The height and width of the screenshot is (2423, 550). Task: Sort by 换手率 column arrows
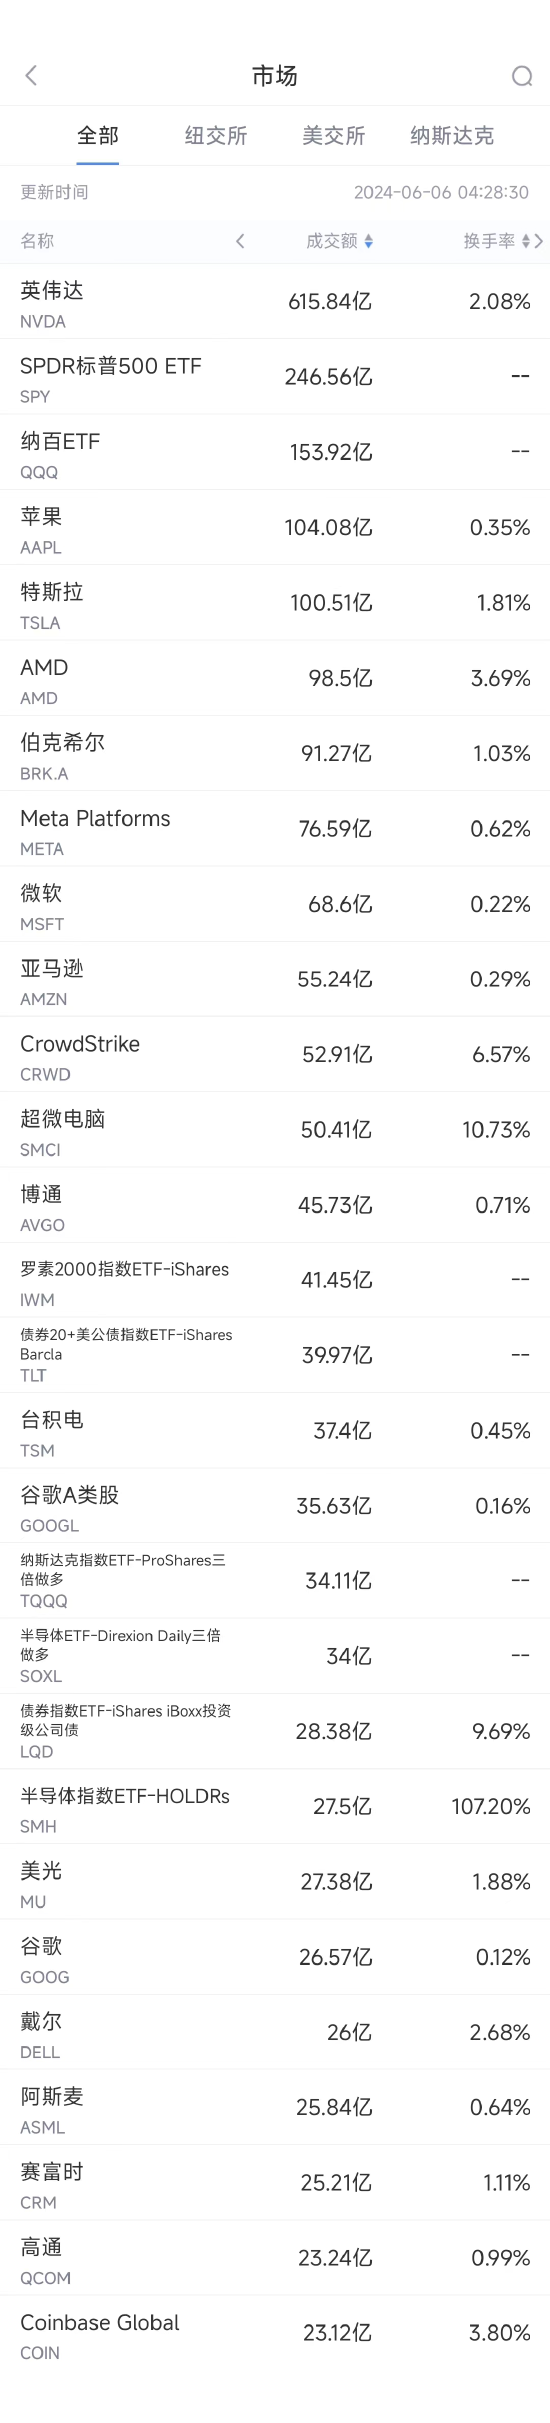pos(526,241)
